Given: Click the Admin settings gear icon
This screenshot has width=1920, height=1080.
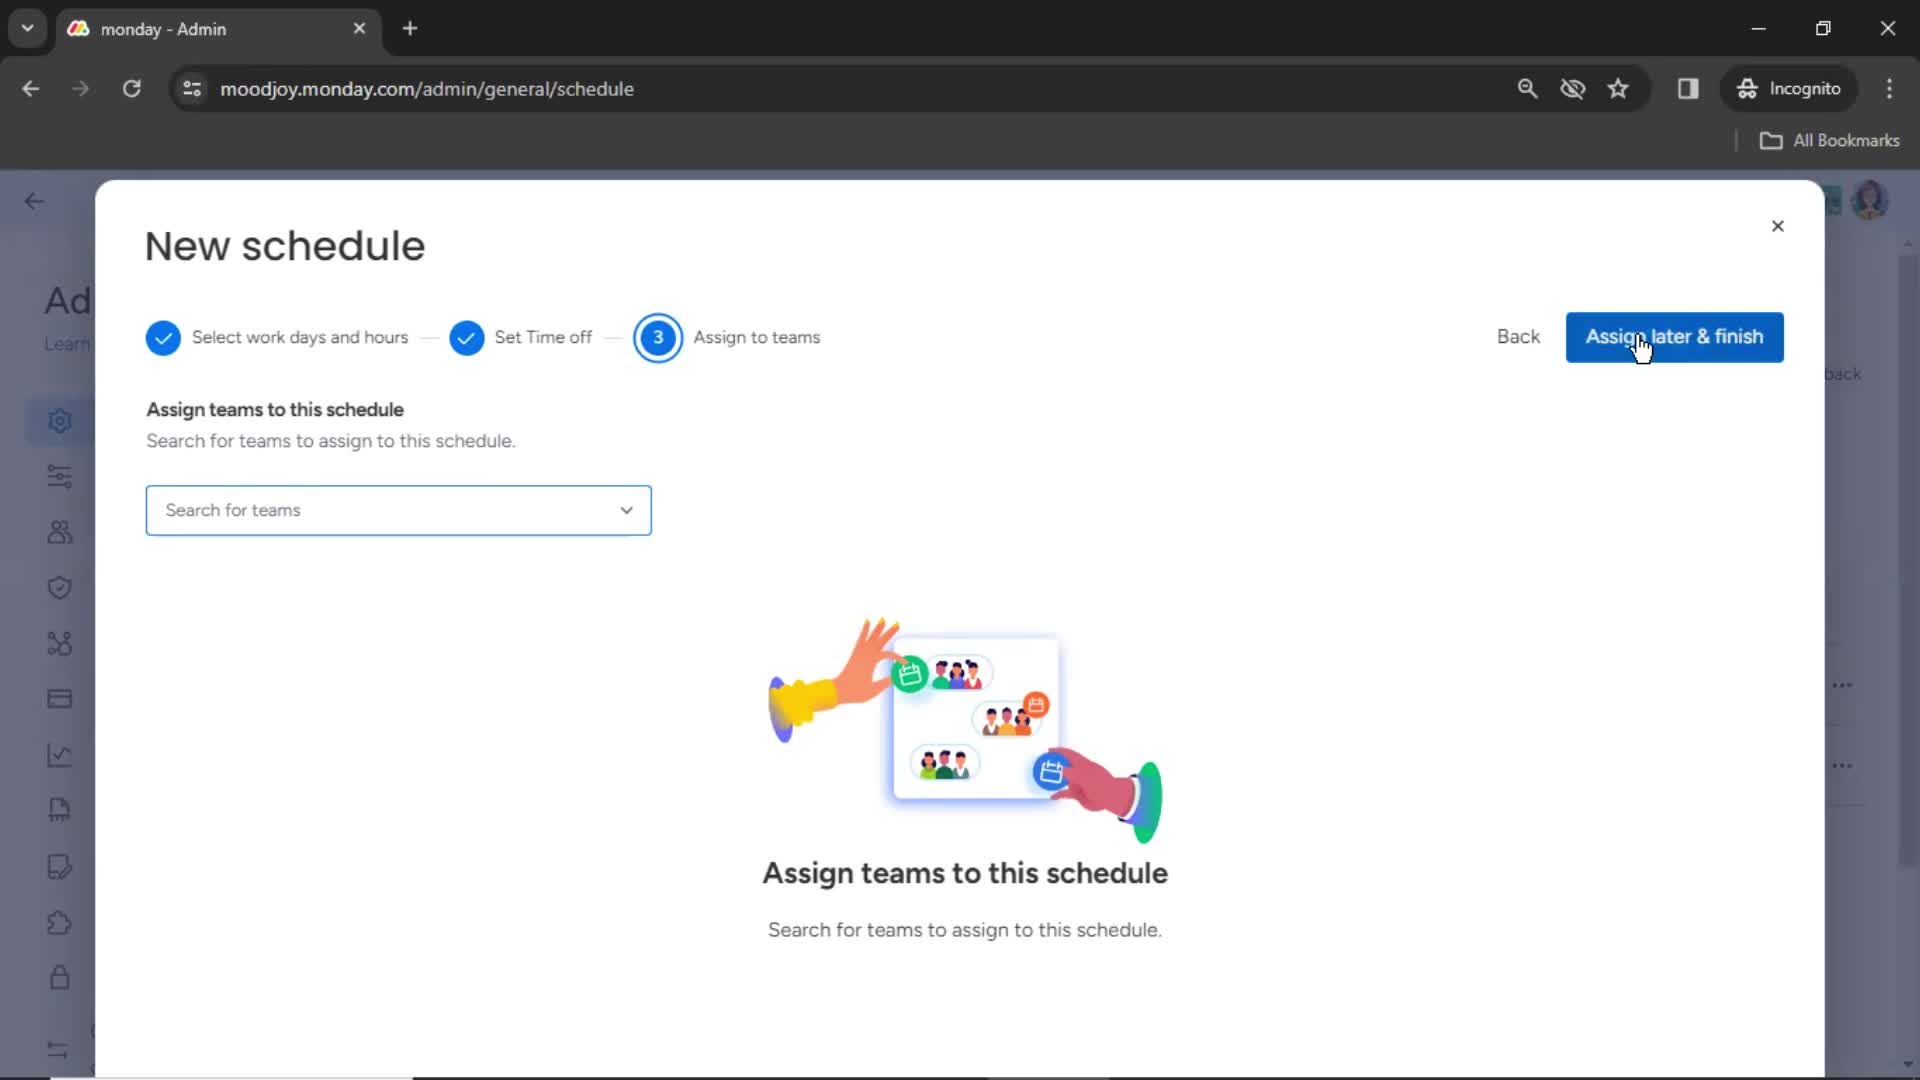Looking at the screenshot, I should [59, 421].
